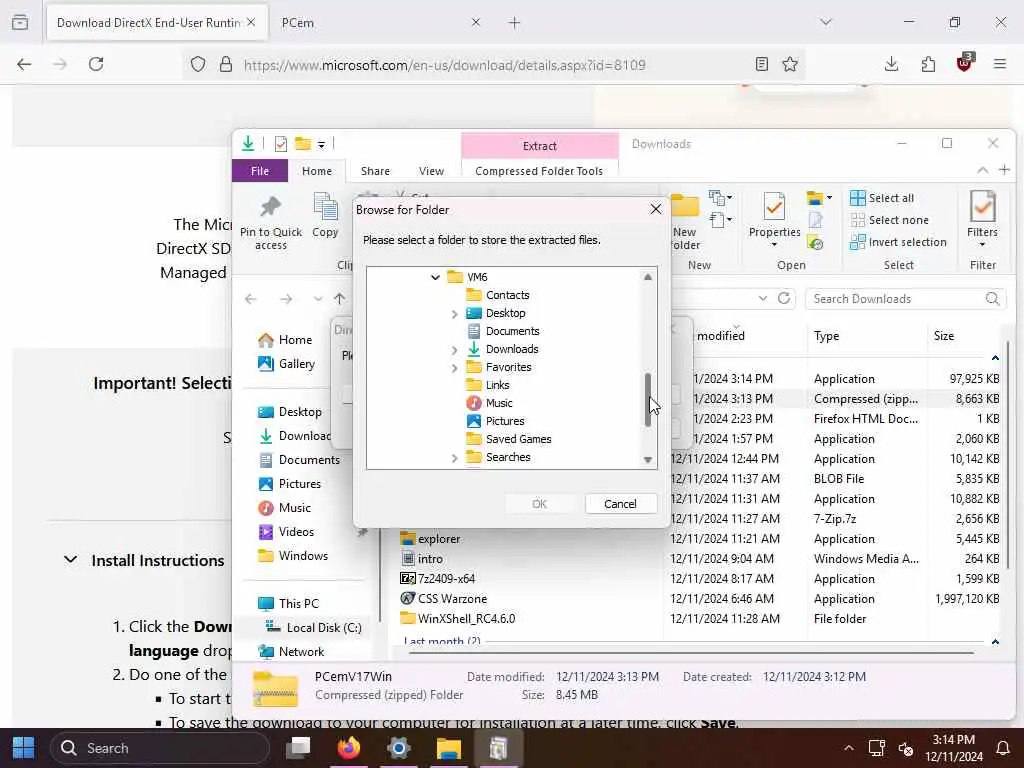Click the New folder ribbon icon
Image resolution: width=1024 pixels, height=768 pixels.
pyautogui.click(x=685, y=222)
